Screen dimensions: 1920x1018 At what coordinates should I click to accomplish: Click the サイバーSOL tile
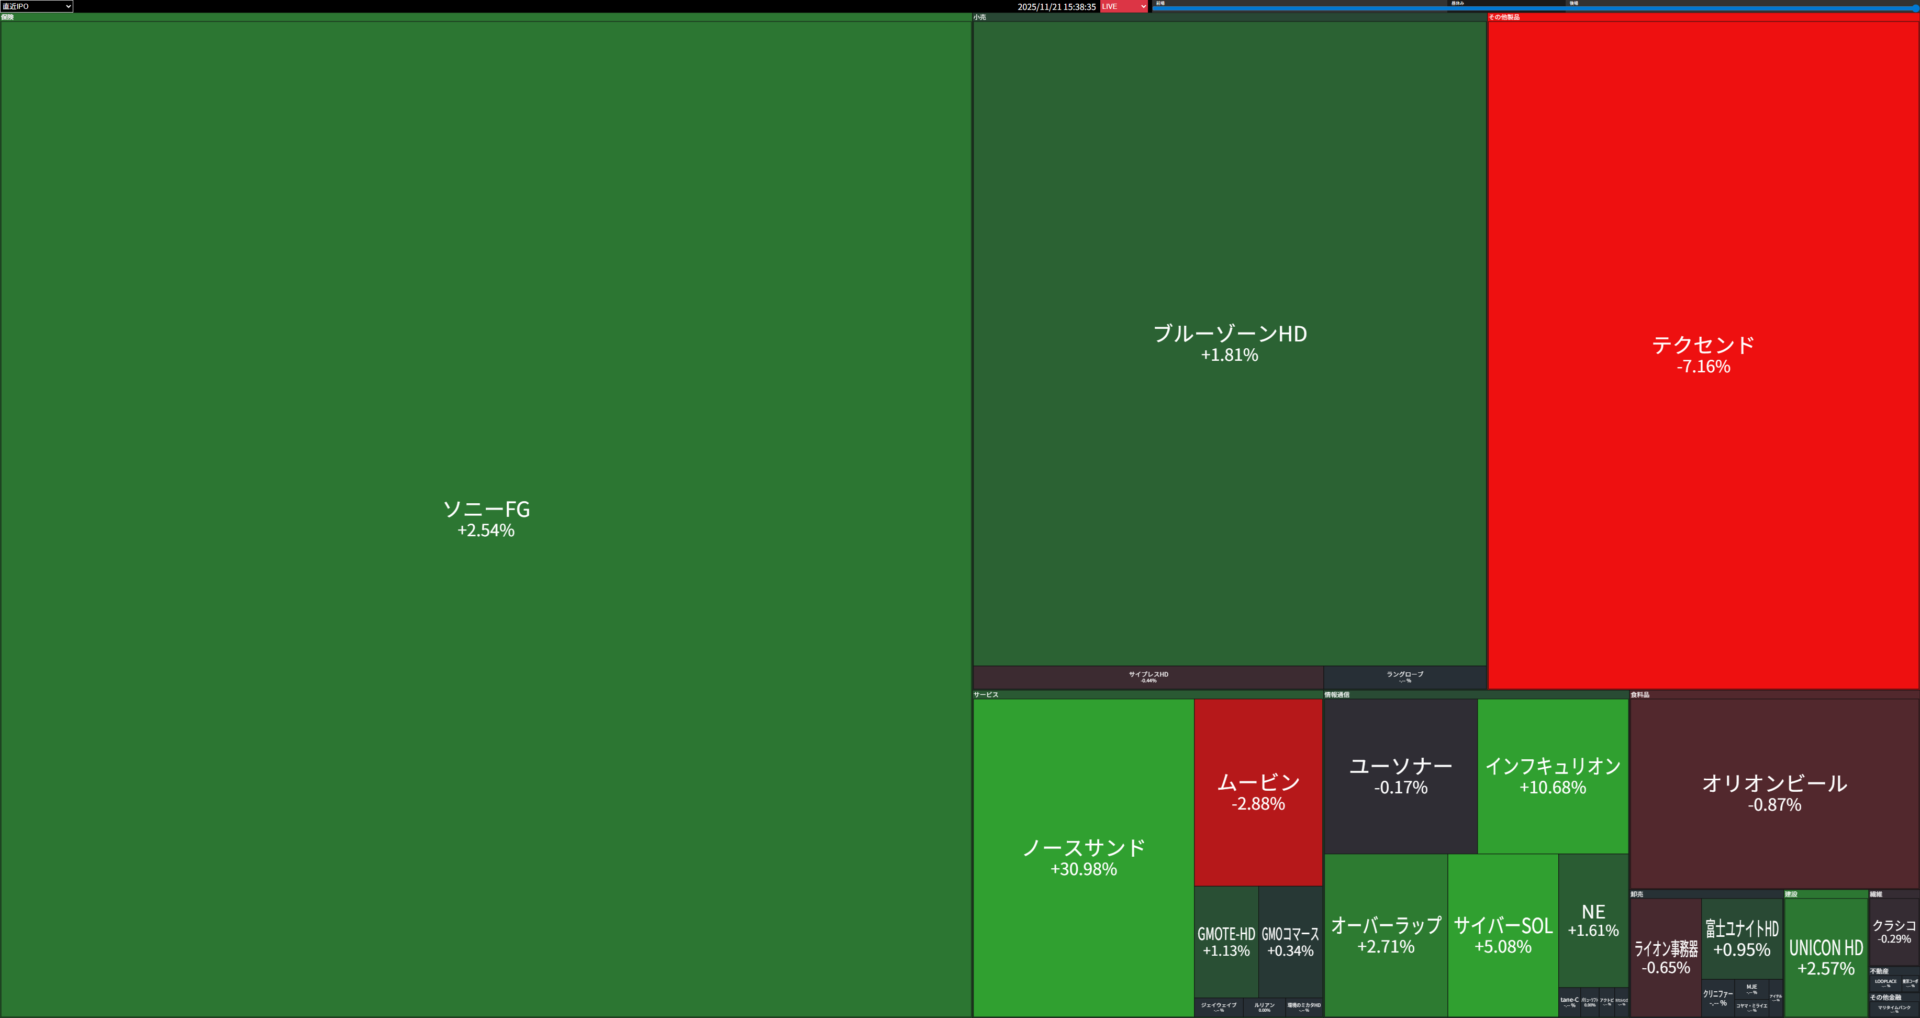(x=1502, y=935)
